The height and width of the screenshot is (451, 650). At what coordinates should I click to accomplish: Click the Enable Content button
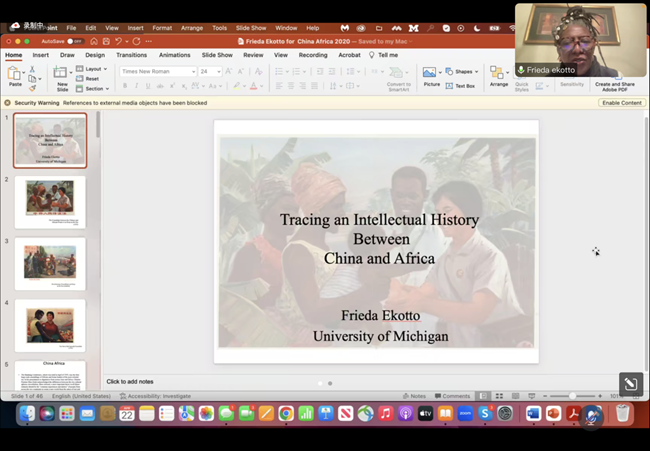(621, 103)
